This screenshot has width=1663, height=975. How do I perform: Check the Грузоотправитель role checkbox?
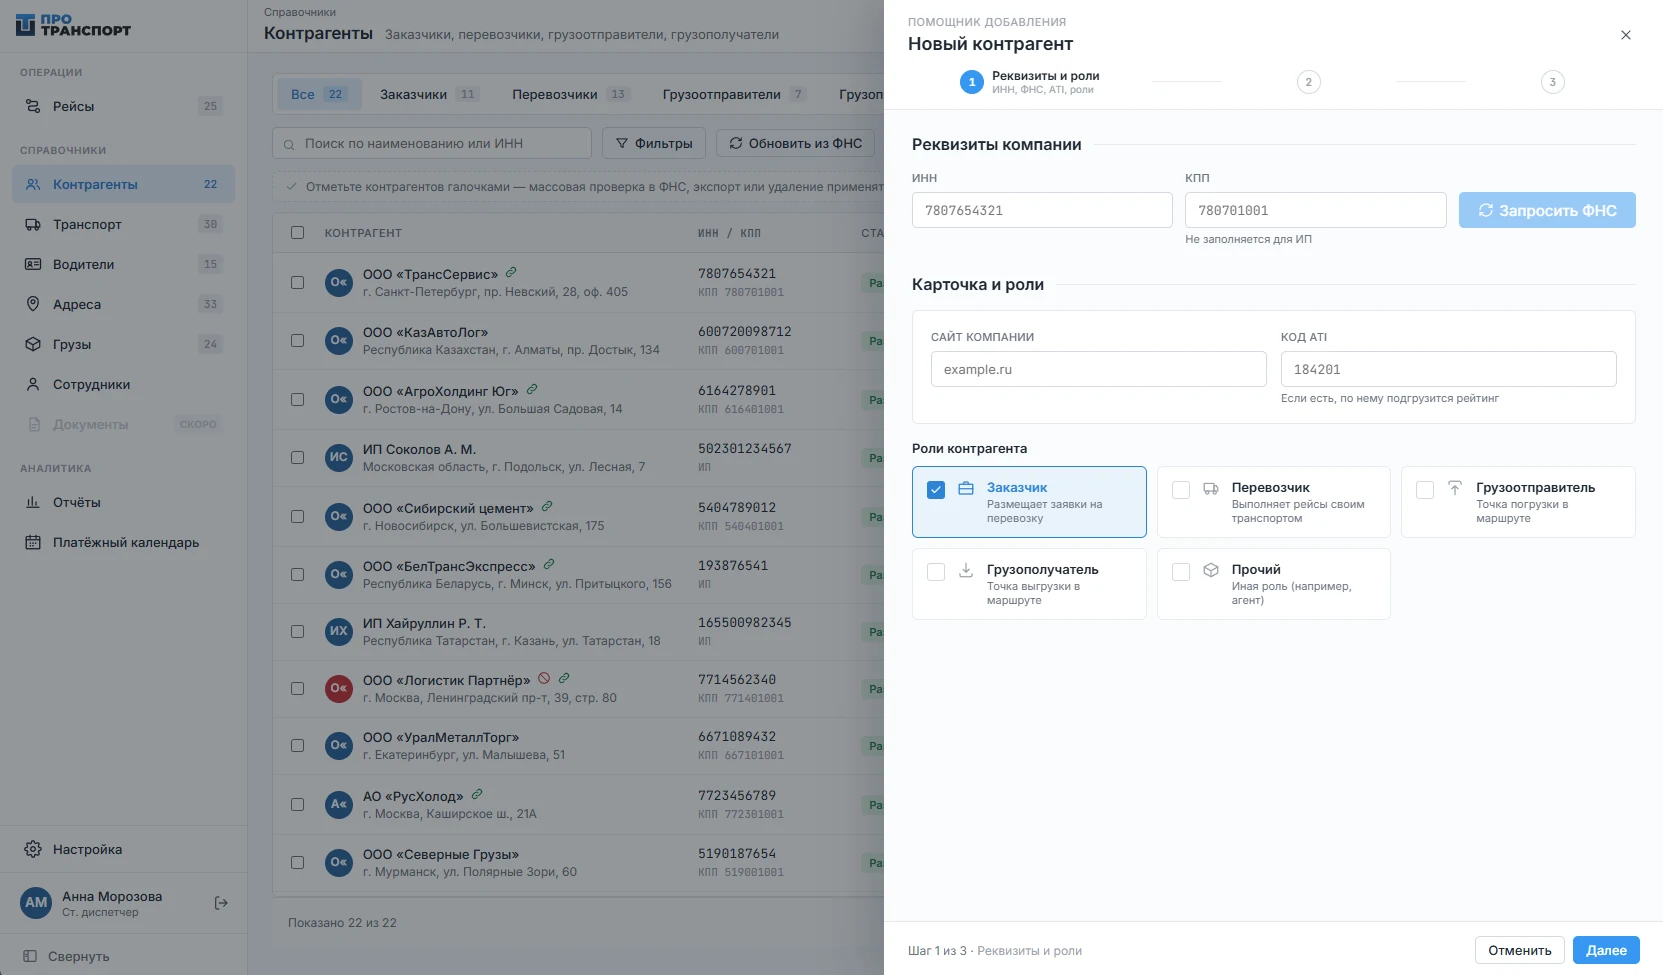1425,490
